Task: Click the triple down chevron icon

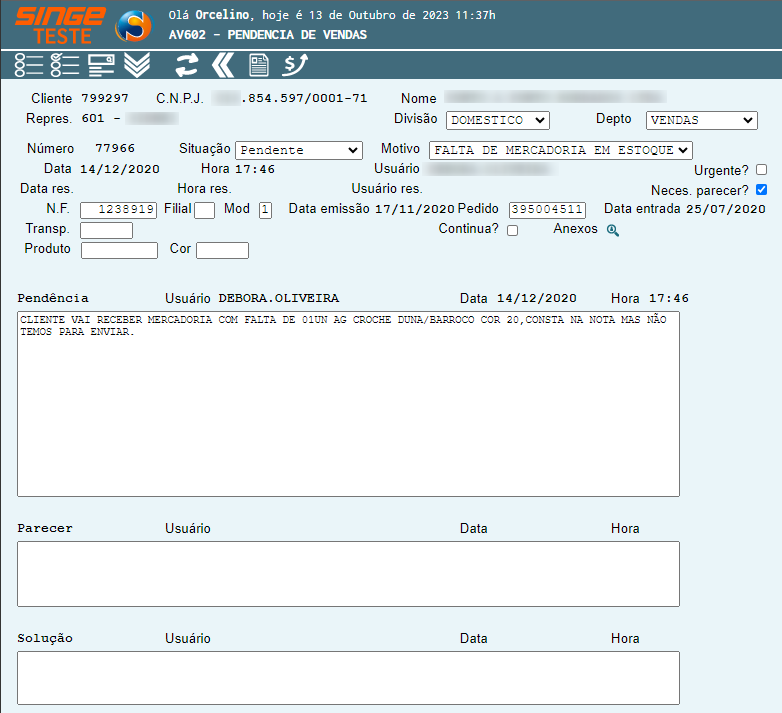Action: (x=137, y=66)
